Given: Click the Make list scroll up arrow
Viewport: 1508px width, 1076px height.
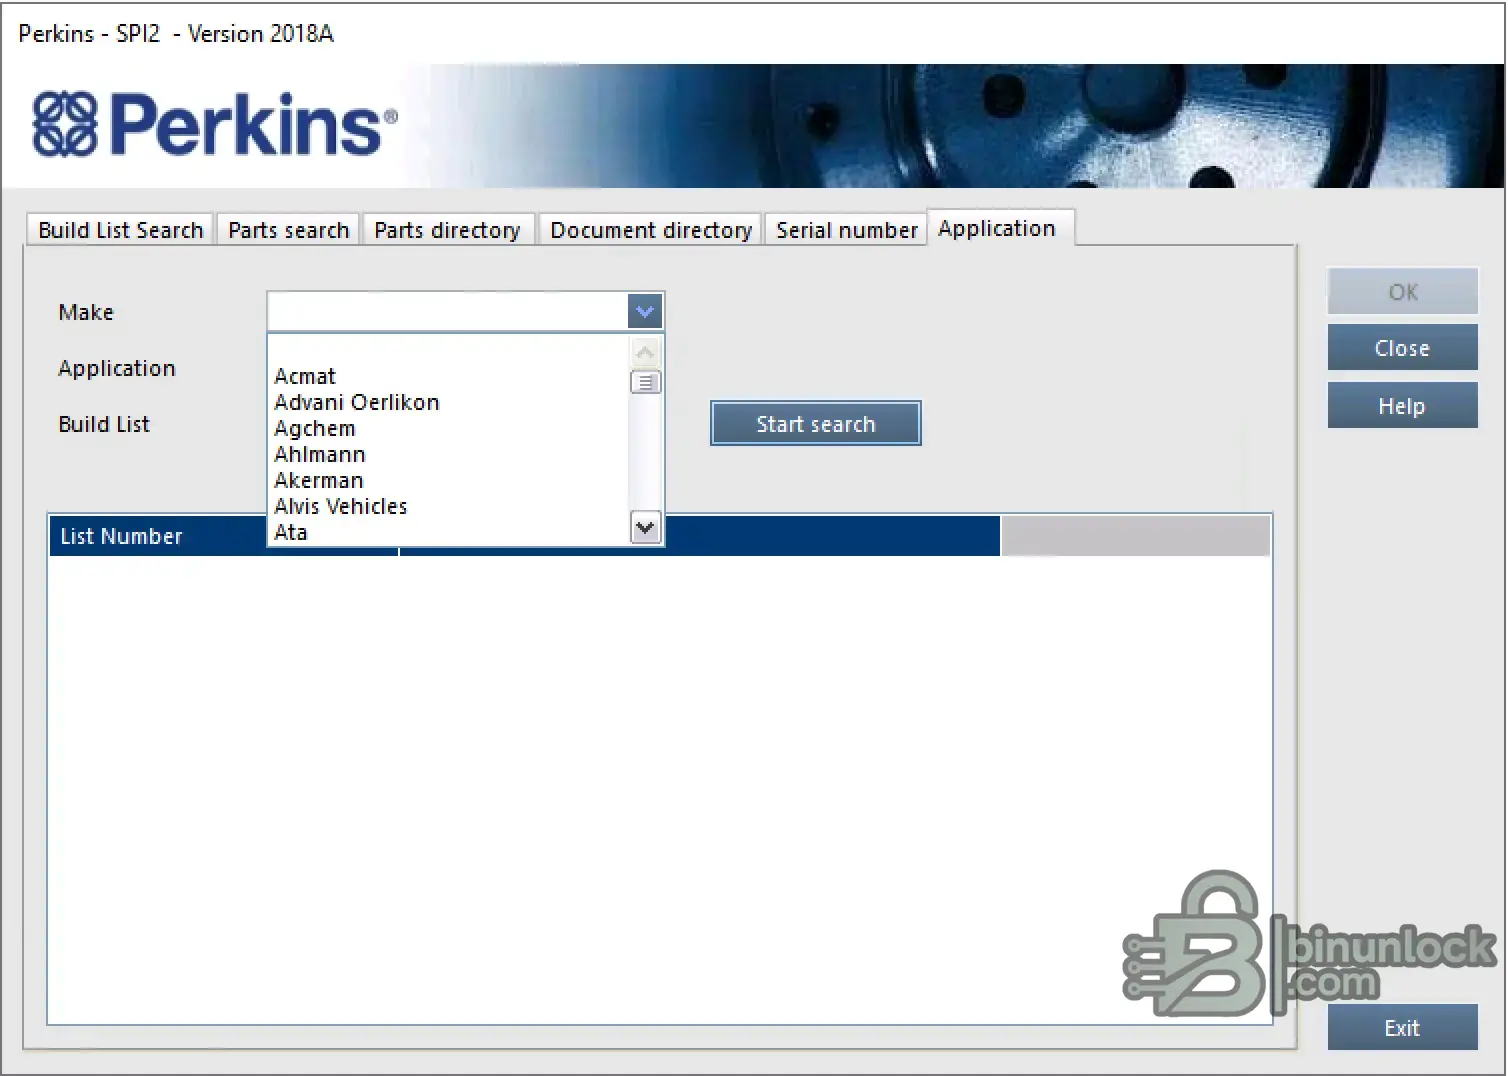Looking at the screenshot, I should point(646,352).
